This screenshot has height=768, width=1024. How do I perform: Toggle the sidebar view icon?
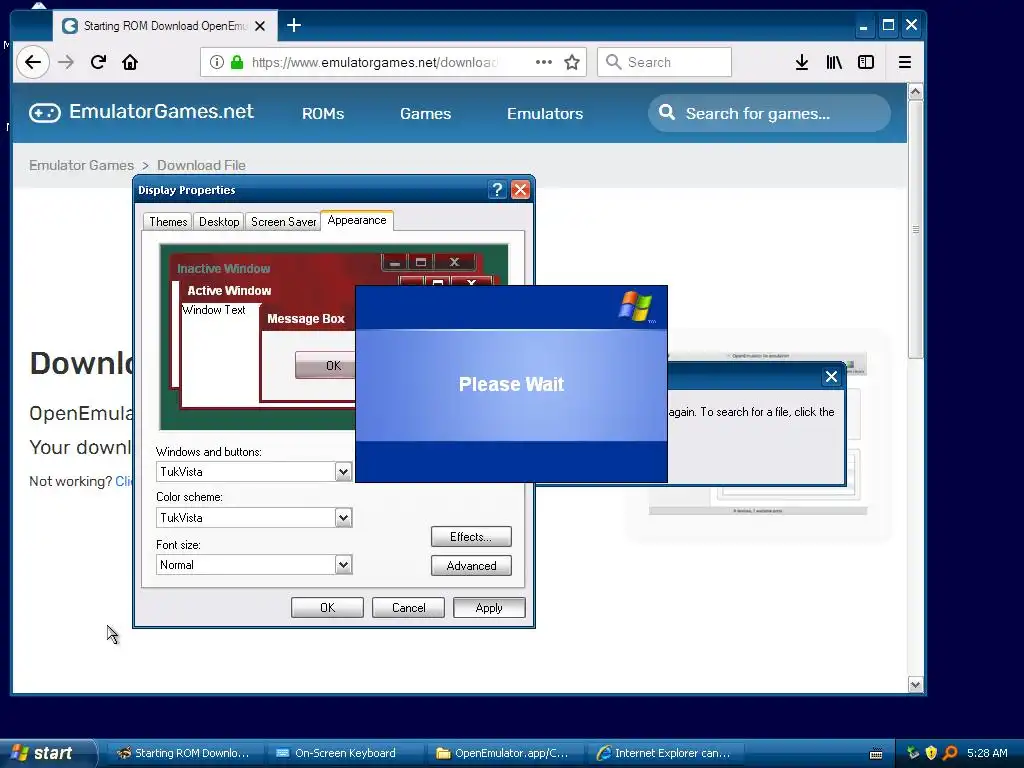pos(866,62)
